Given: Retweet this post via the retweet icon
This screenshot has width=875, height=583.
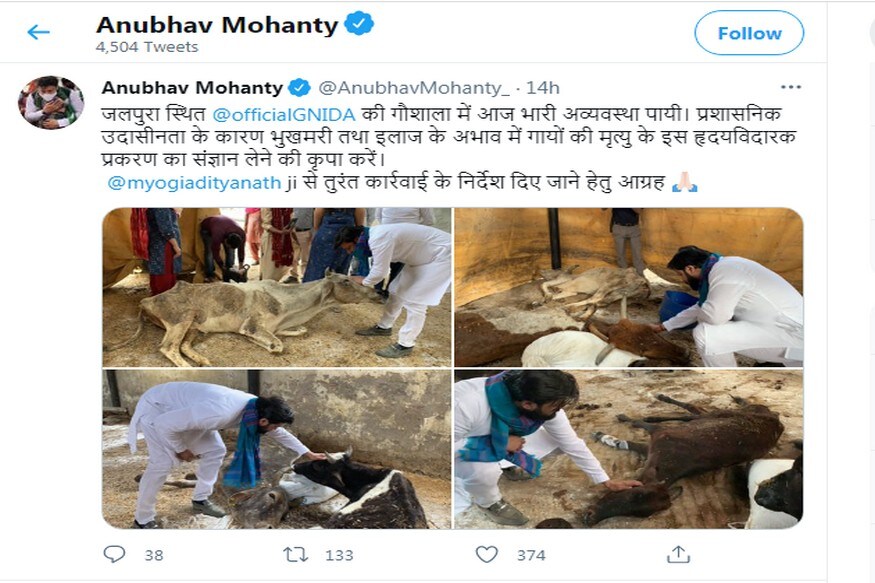Looking at the screenshot, I should pos(296,554).
